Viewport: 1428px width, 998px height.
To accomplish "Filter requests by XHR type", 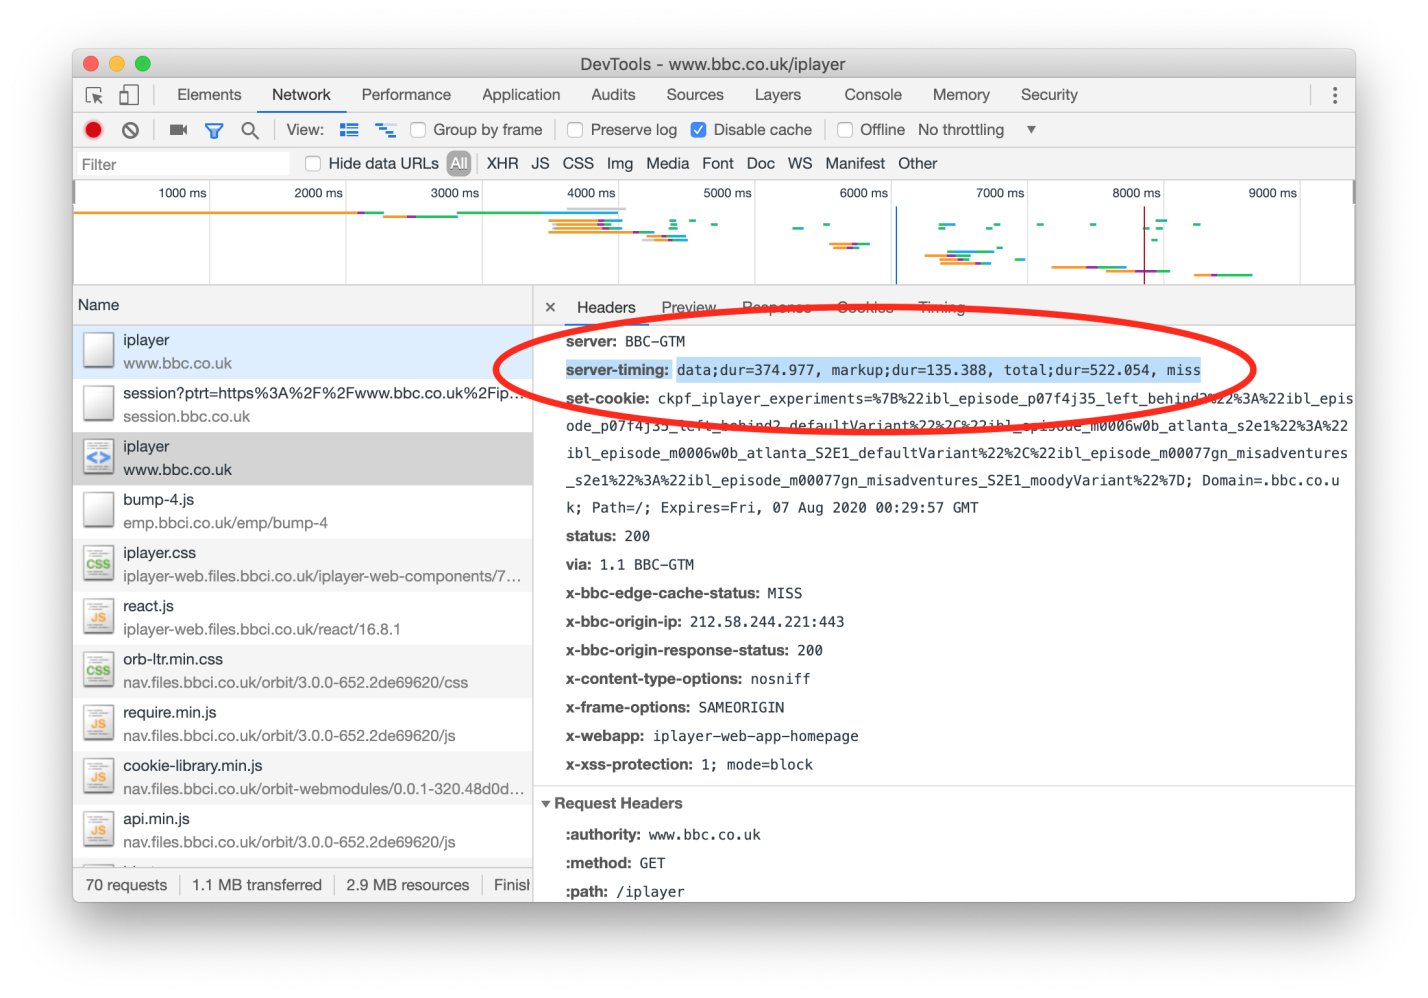I will point(502,164).
